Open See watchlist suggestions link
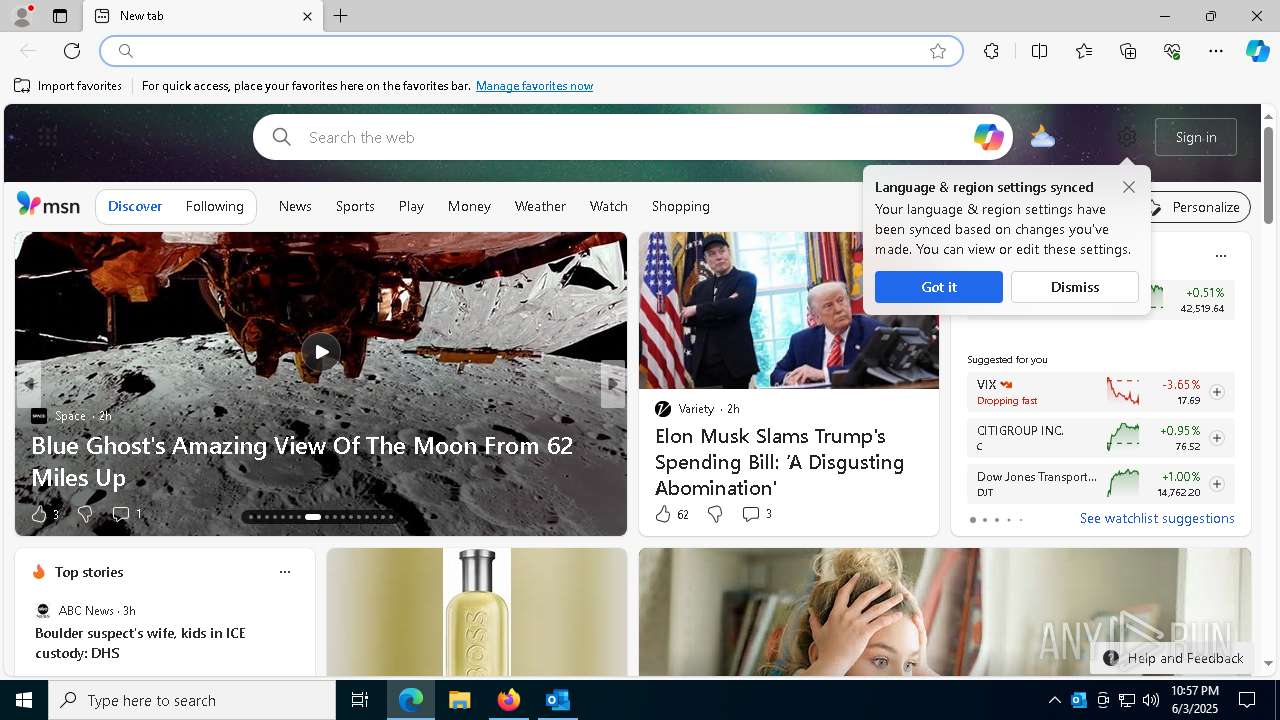This screenshot has height=720, width=1280. 1157,518
